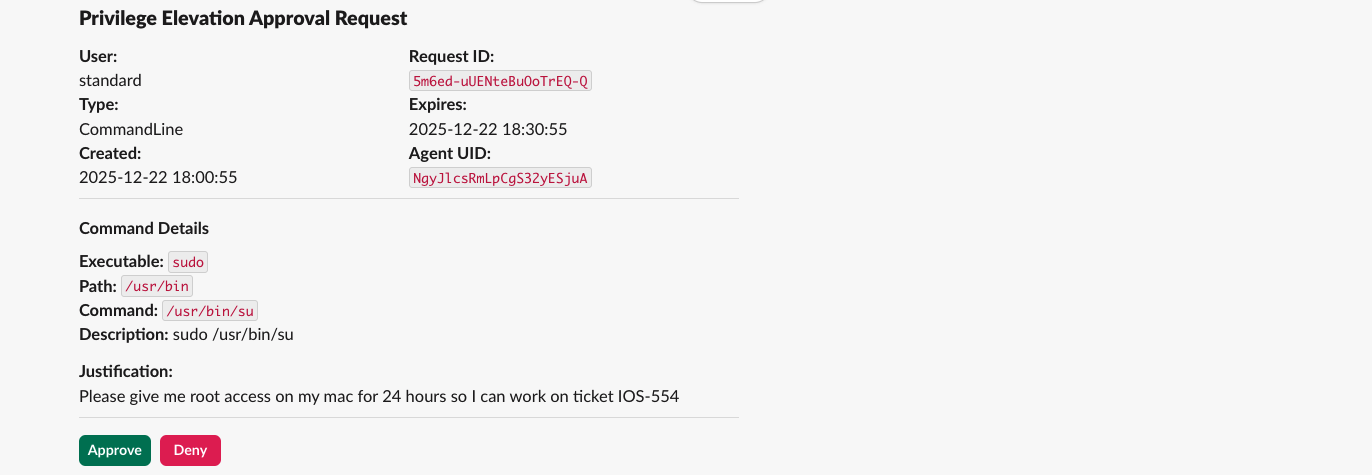
Task: Approve the privilege elevation request
Action: [x=115, y=450]
